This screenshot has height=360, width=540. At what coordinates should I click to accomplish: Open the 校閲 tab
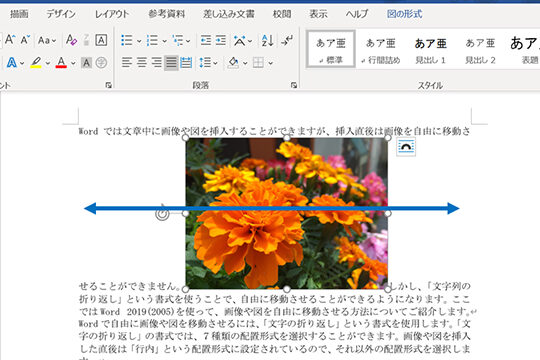point(282,14)
